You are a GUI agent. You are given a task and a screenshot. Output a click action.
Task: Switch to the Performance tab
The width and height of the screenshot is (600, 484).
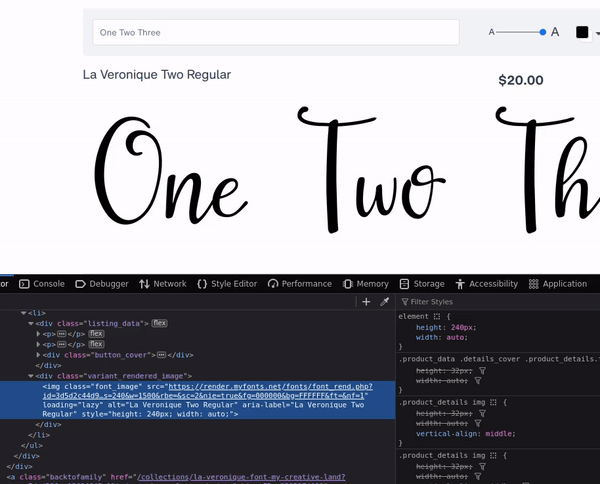pos(300,284)
